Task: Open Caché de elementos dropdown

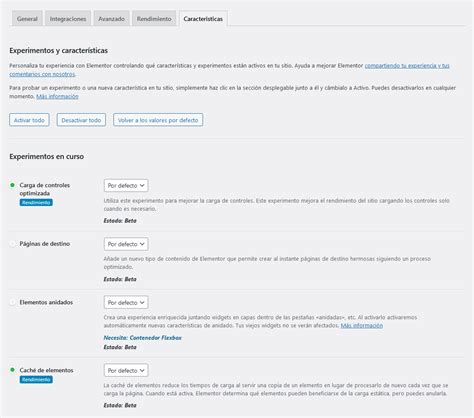Action: 126,370
